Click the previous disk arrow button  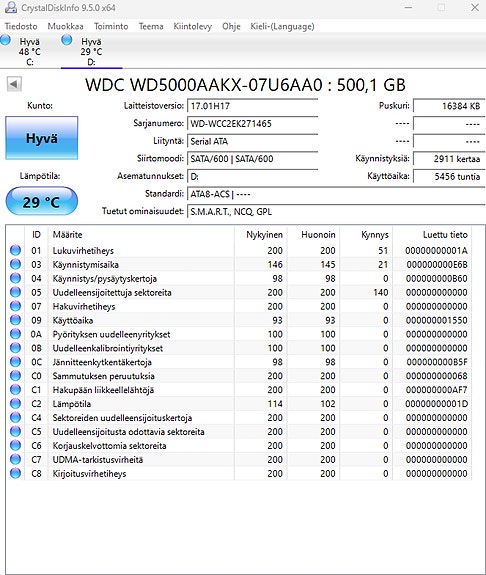tap(14, 84)
